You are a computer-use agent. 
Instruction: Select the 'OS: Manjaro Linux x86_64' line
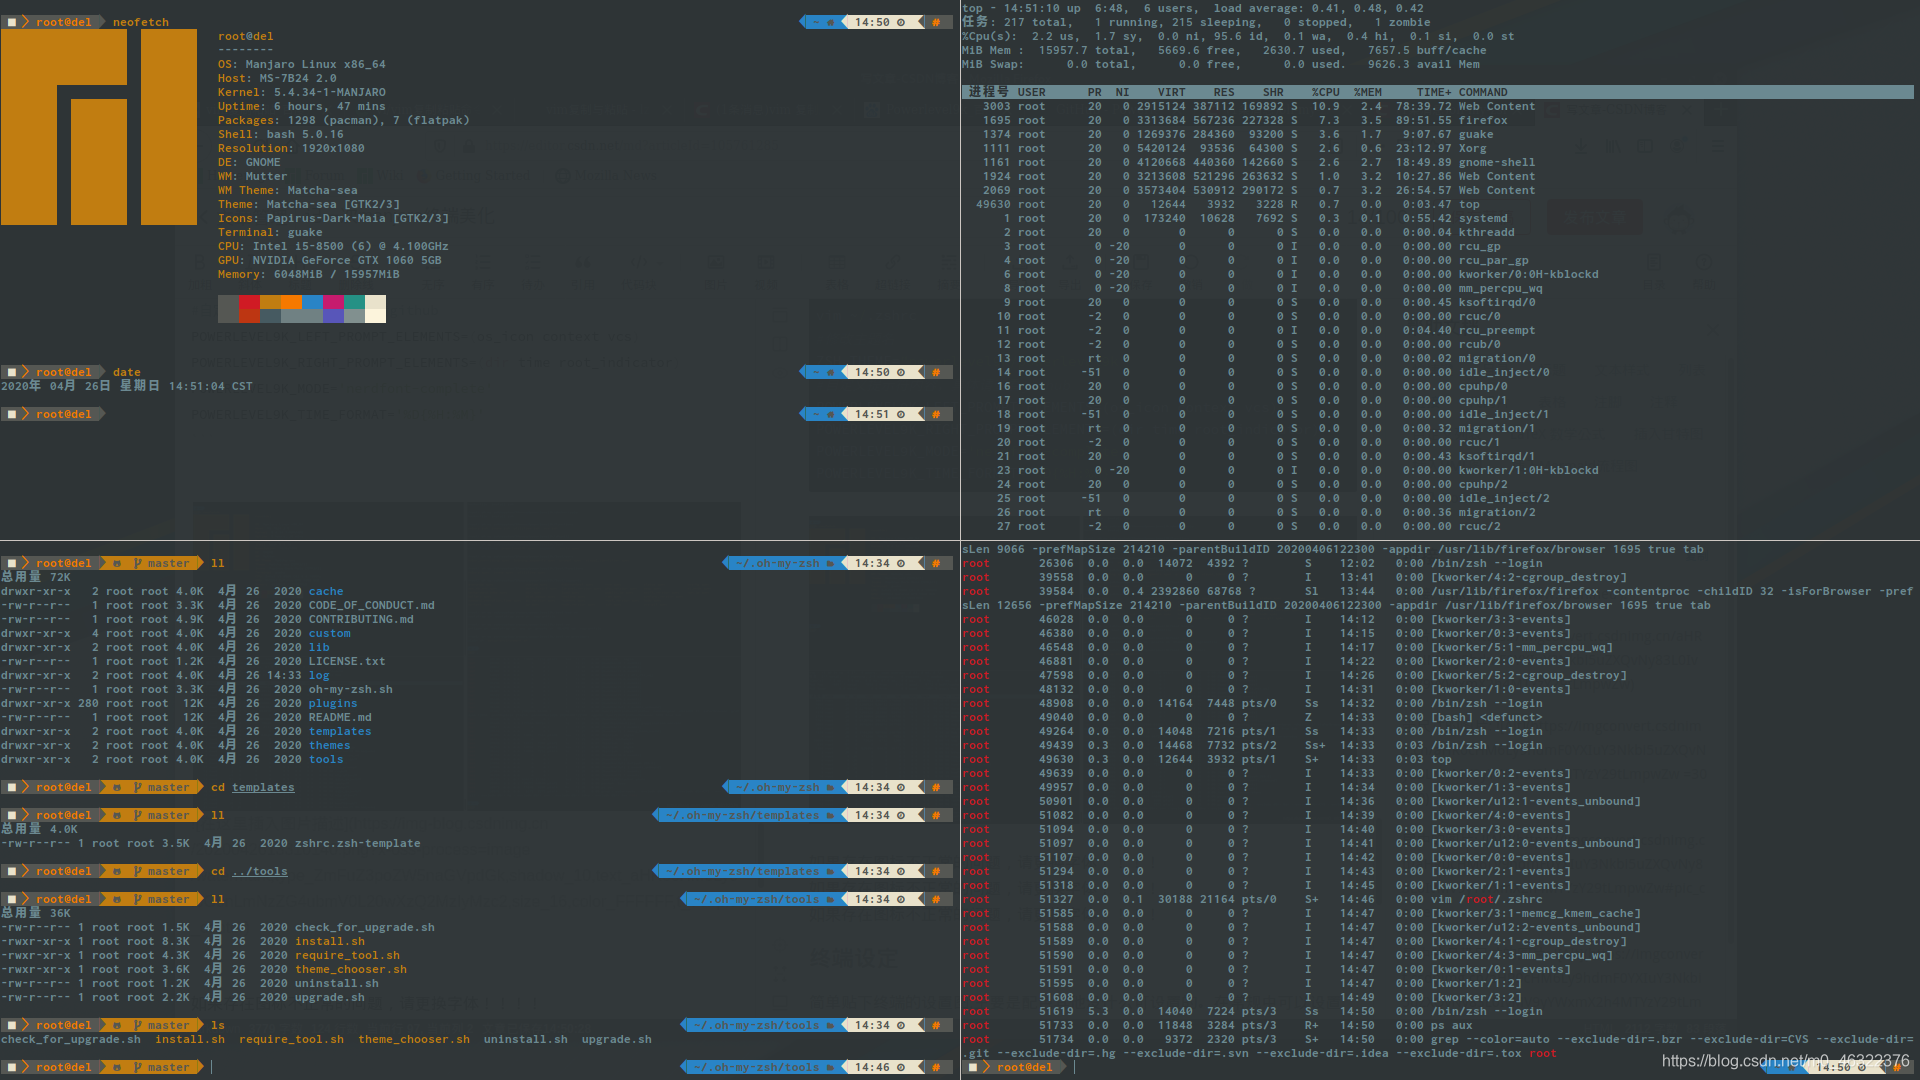[x=302, y=64]
